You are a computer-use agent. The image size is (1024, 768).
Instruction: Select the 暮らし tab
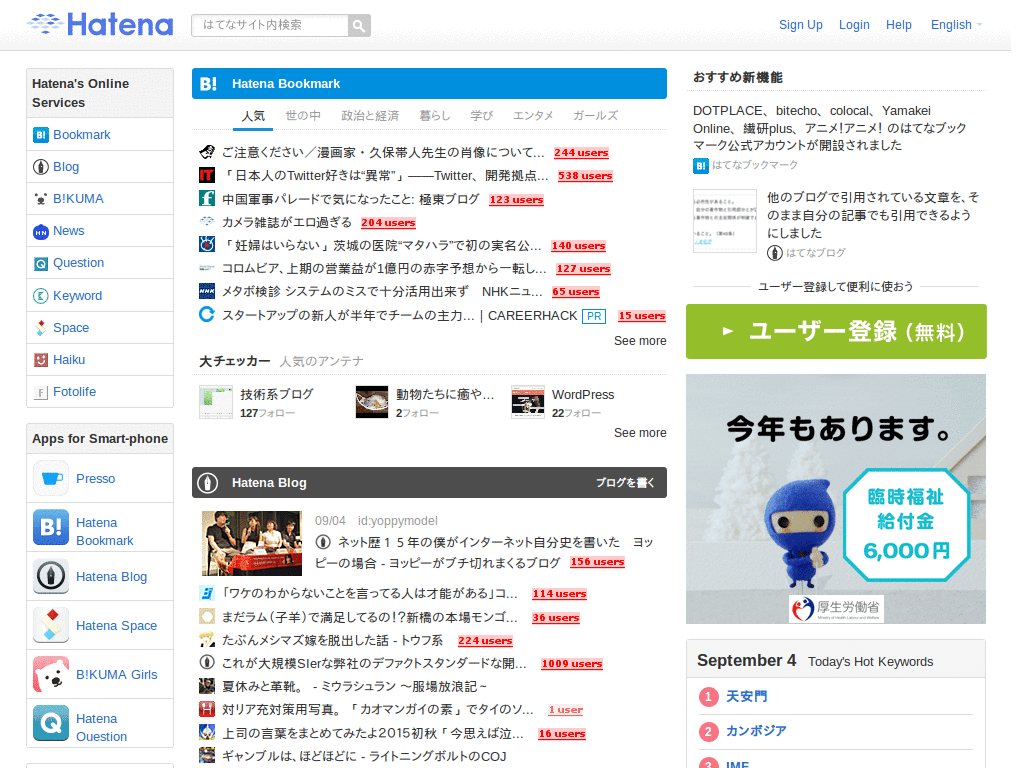click(x=435, y=116)
